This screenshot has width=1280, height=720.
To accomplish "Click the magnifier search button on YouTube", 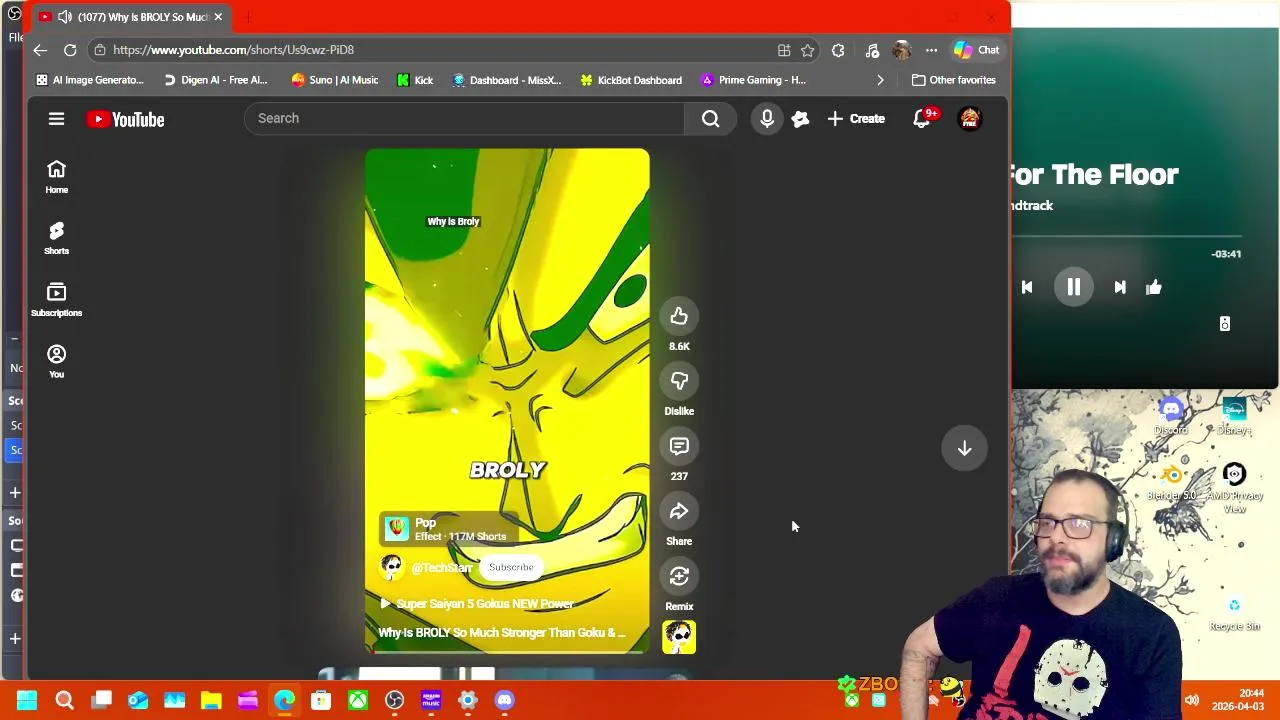I will tap(710, 118).
